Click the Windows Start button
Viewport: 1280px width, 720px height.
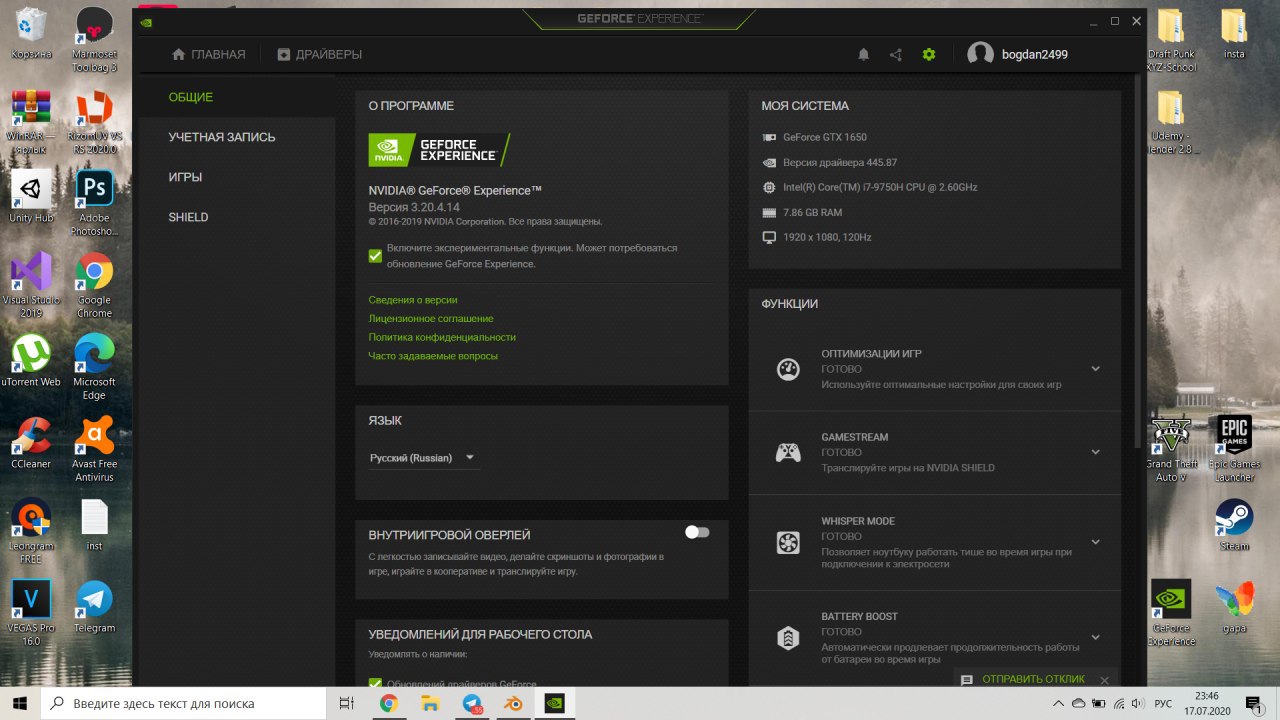click(20, 703)
